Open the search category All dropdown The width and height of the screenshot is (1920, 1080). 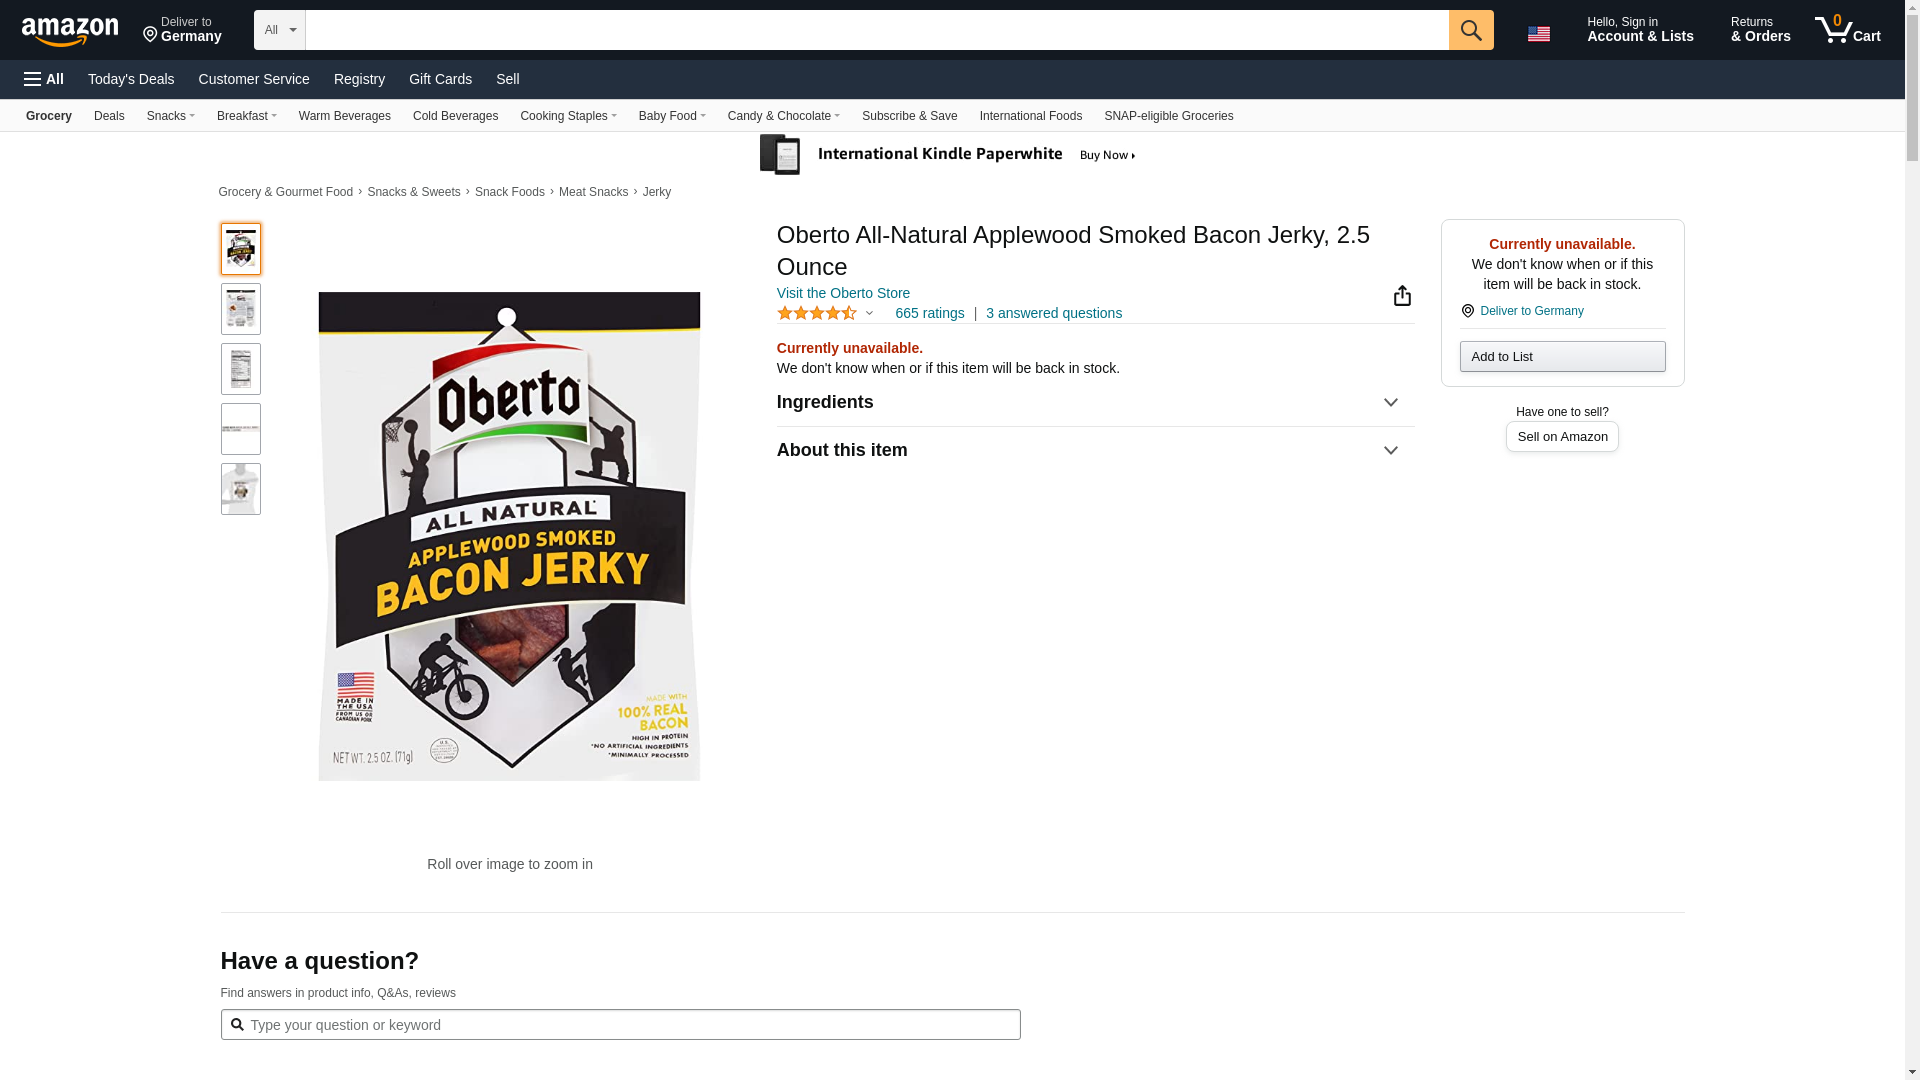[279, 30]
